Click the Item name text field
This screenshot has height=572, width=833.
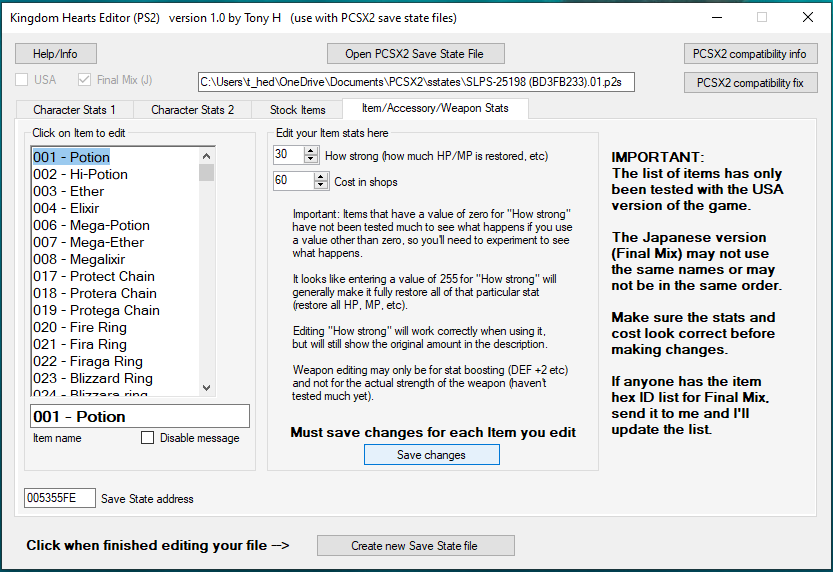[137, 416]
